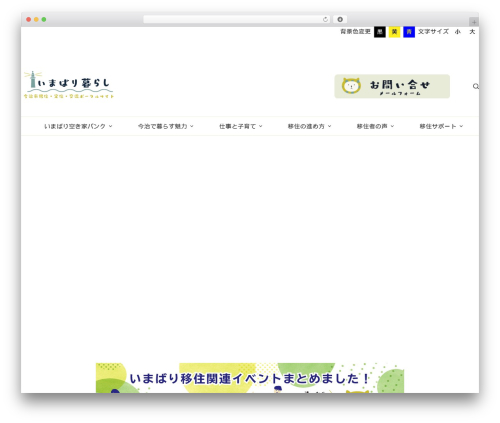Click the download icon beside address bar
The width and height of the screenshot is (500, 423).
pyautogui.click(x=340, y=19)
